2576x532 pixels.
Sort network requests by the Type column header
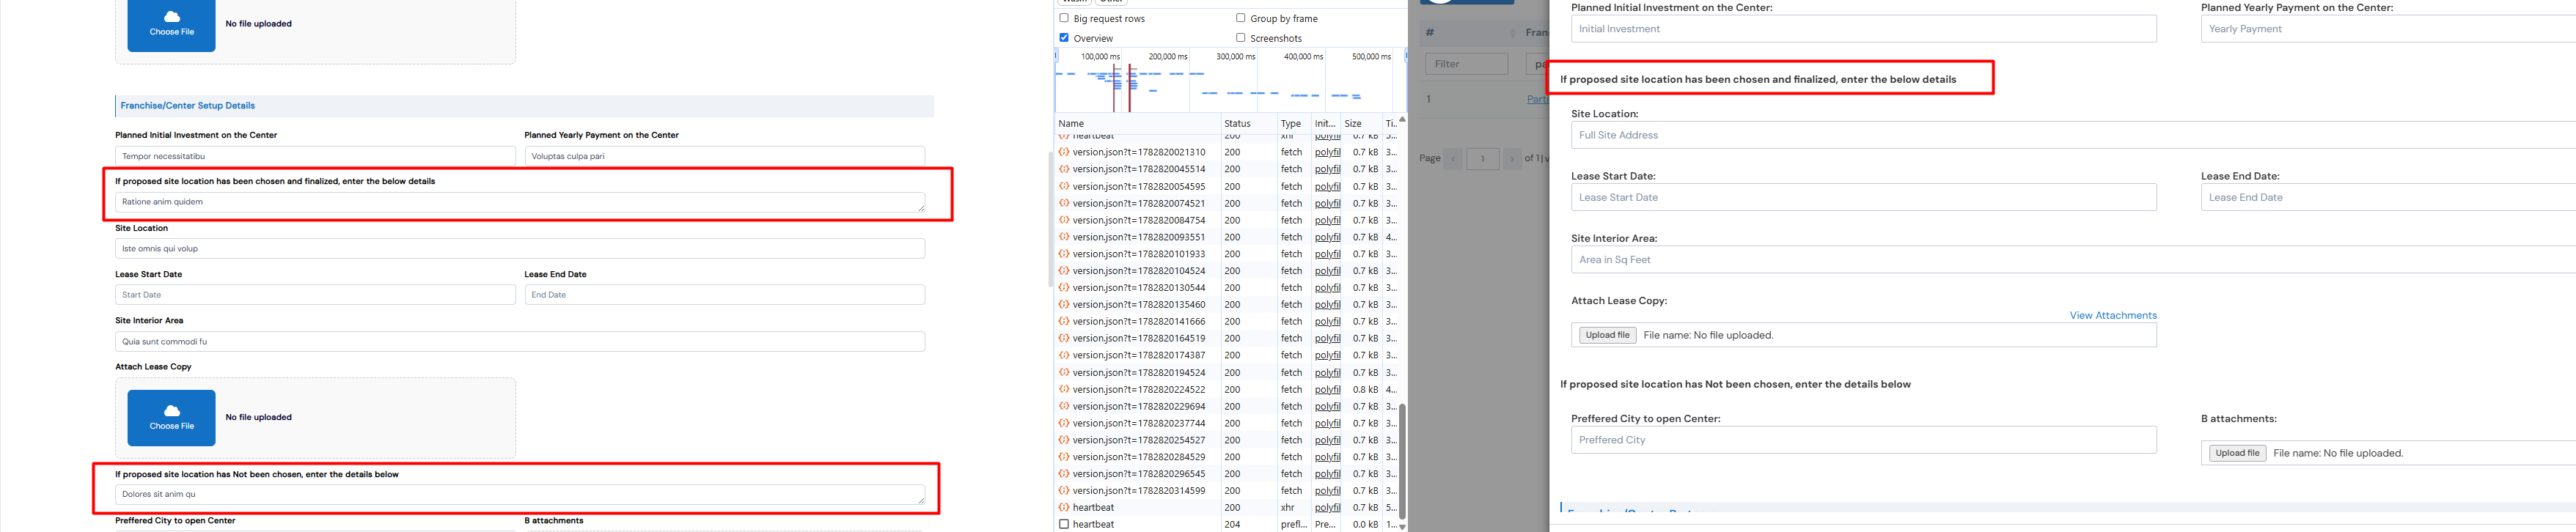pyautogui.click(x=1294, y=124)
